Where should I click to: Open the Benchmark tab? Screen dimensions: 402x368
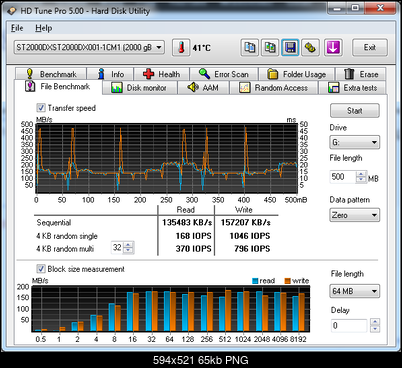(x=51, y=74)
